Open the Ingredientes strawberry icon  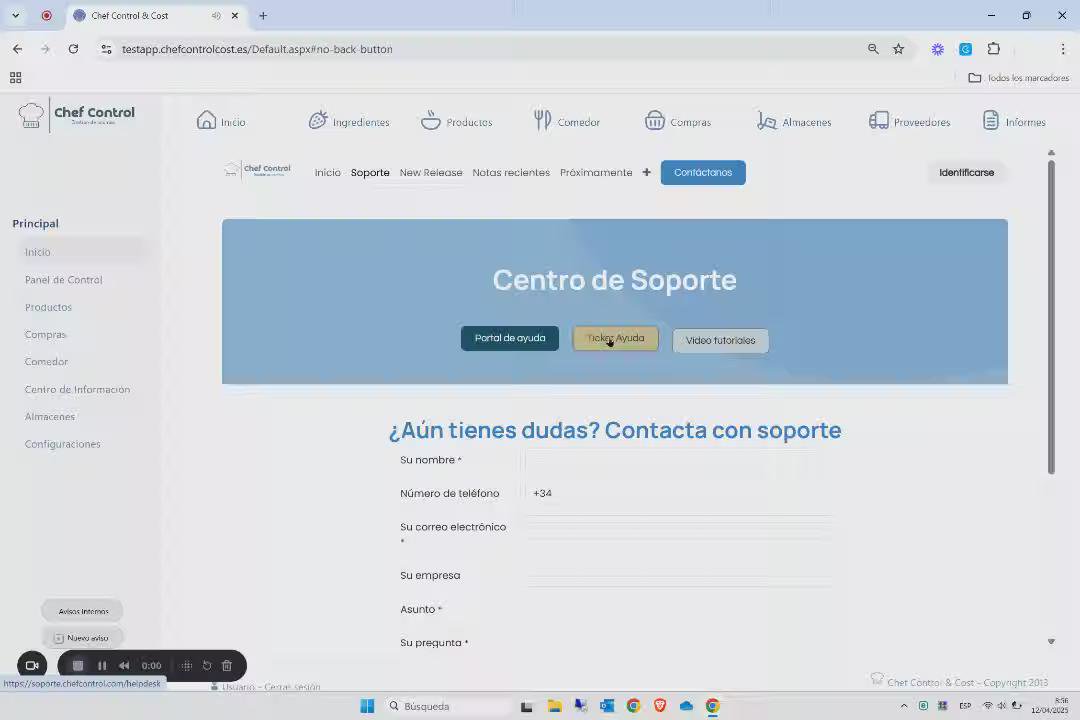318,121
